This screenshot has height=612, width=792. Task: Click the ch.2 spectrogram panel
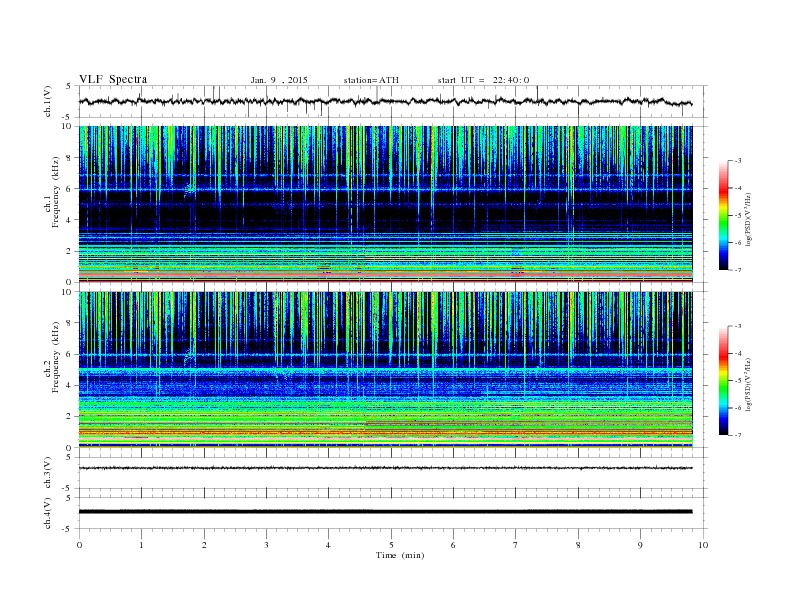tap(385, 370)
